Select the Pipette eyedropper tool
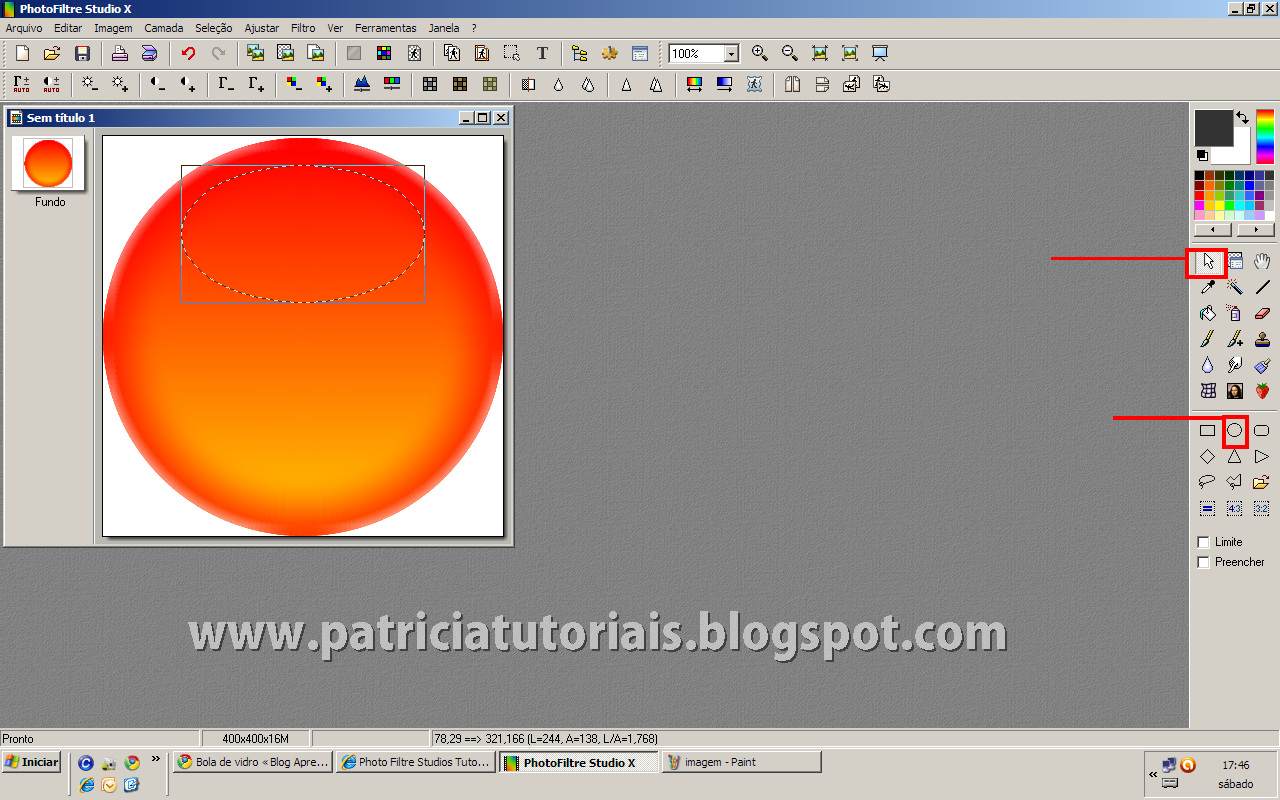1280x800 pixels. (x=1208, y=287)
